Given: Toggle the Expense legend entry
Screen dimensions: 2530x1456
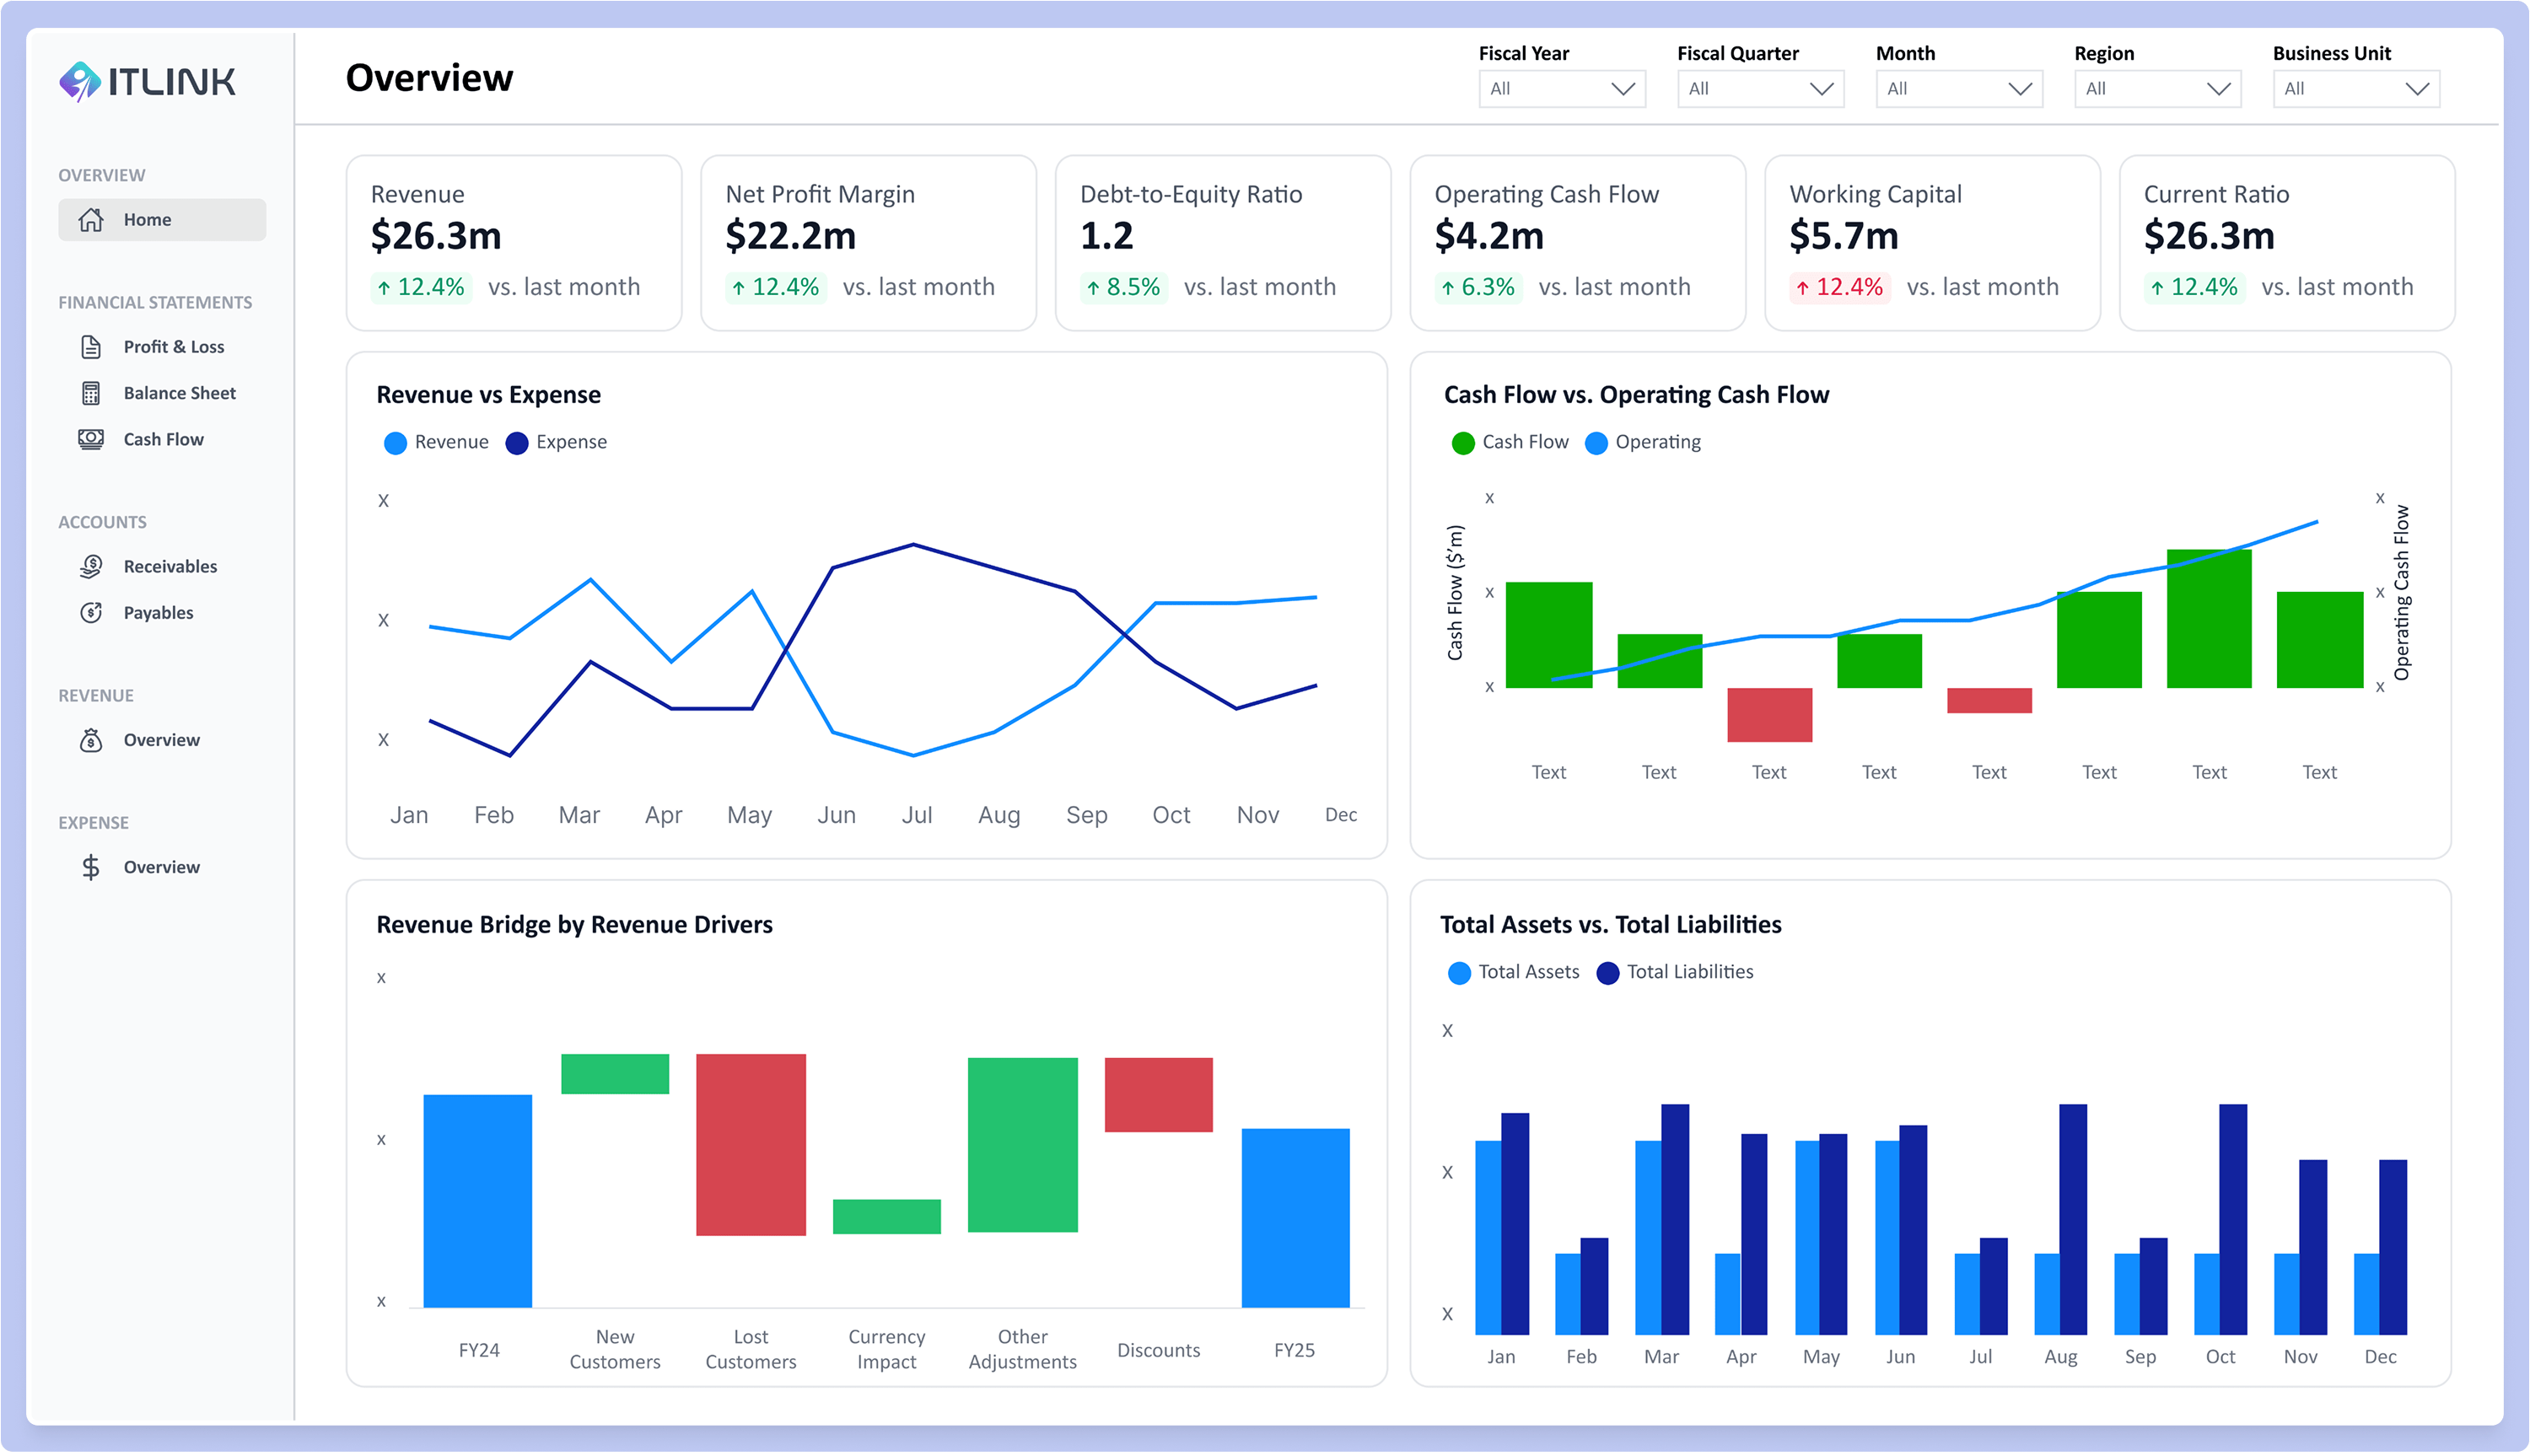Looking at the screenshot, I should point(556,441).
